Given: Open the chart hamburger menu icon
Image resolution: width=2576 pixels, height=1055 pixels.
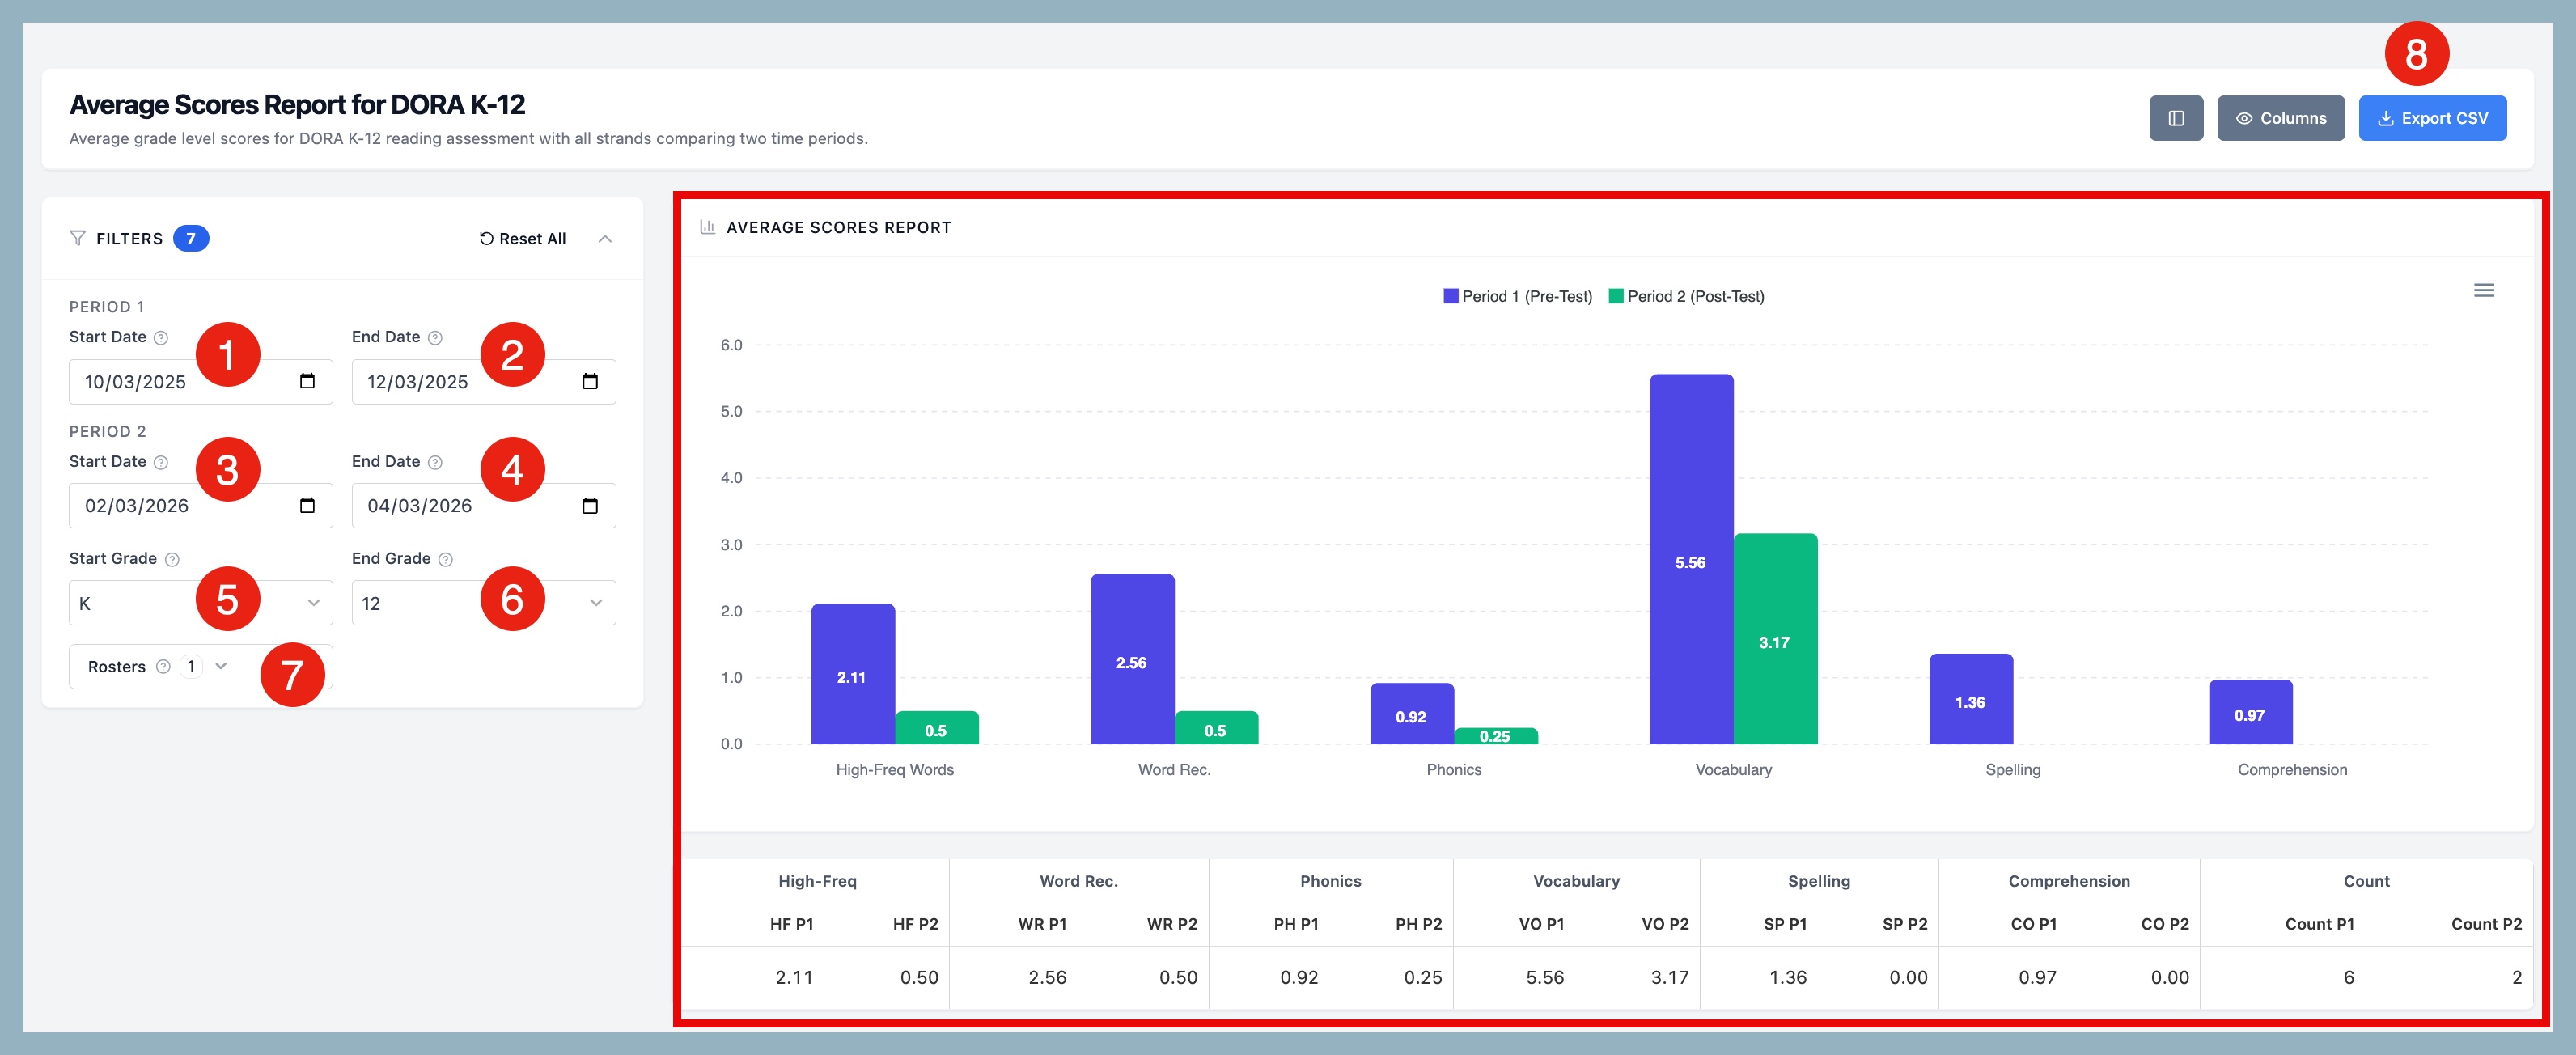Looking at the screenshot, I should pos(2483,290).
